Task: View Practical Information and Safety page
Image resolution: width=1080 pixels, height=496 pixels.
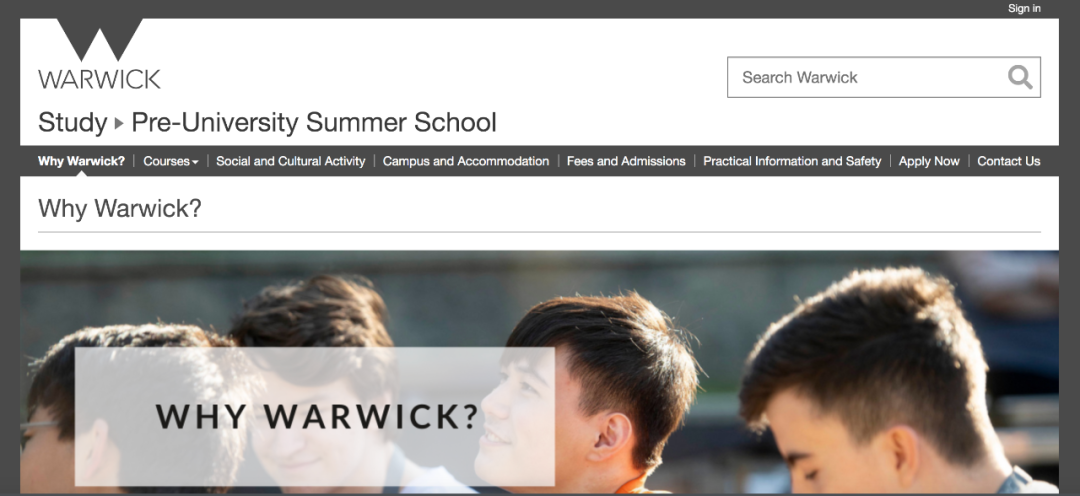Action: (792, 161)
